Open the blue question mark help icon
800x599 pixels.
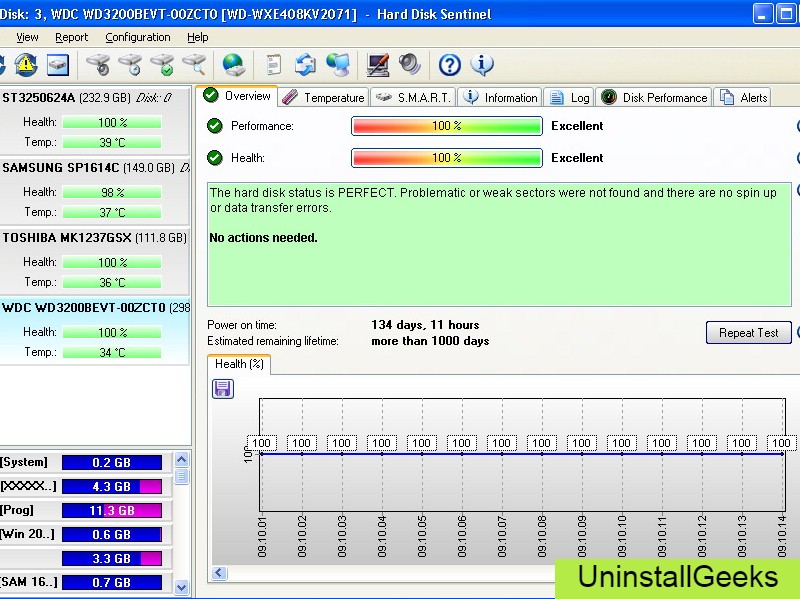(449, 65)
